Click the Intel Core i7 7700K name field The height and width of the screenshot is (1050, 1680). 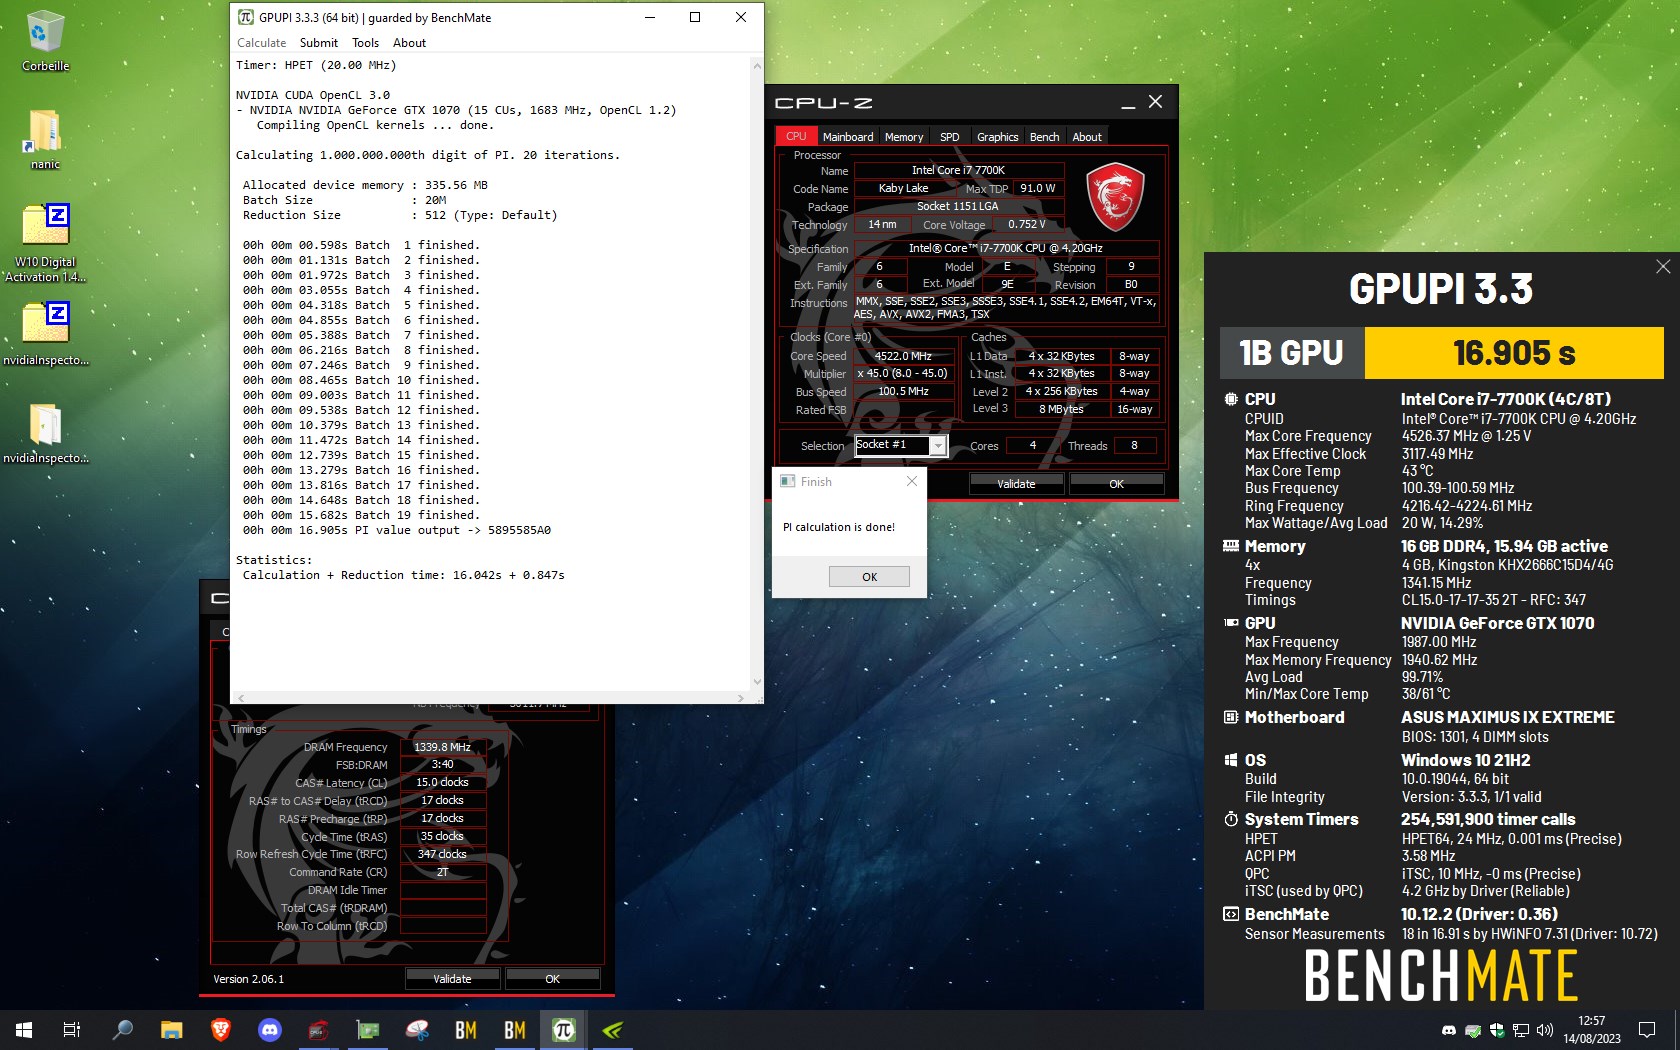[958, 170]
